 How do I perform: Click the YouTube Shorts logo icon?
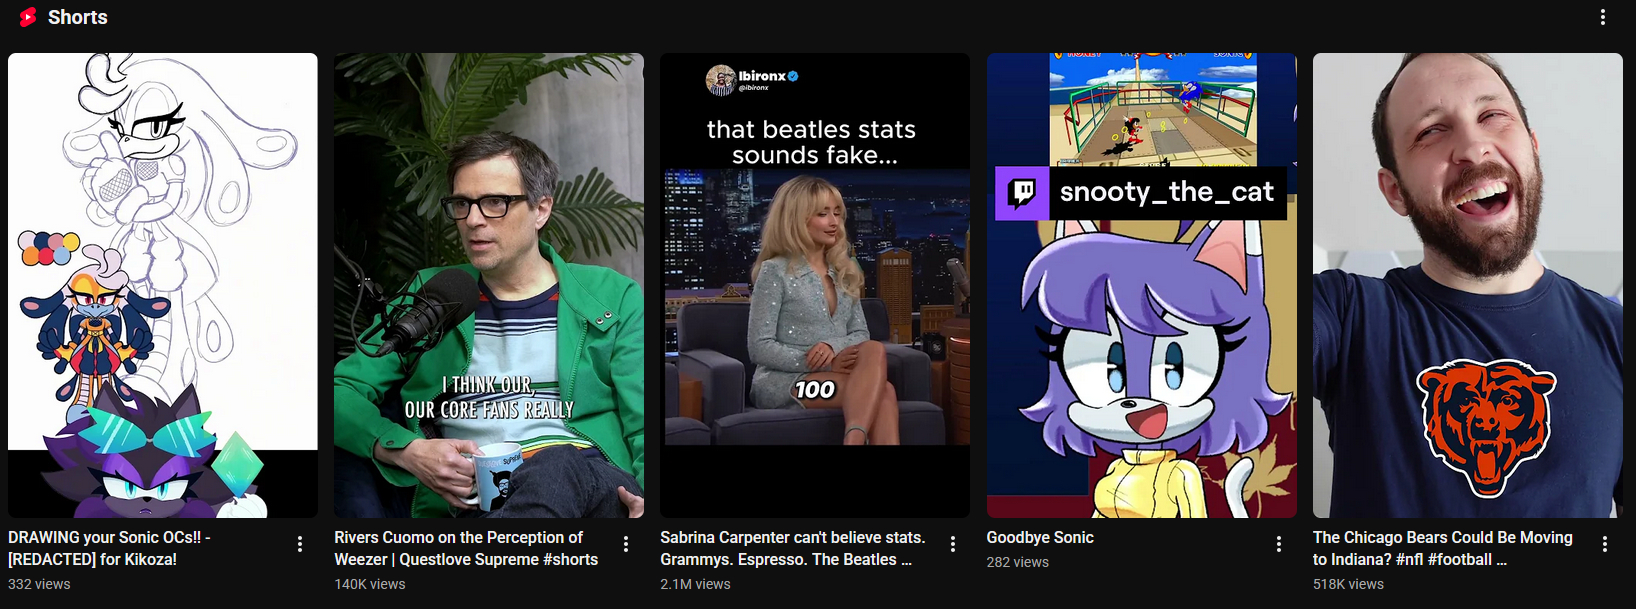28,17
